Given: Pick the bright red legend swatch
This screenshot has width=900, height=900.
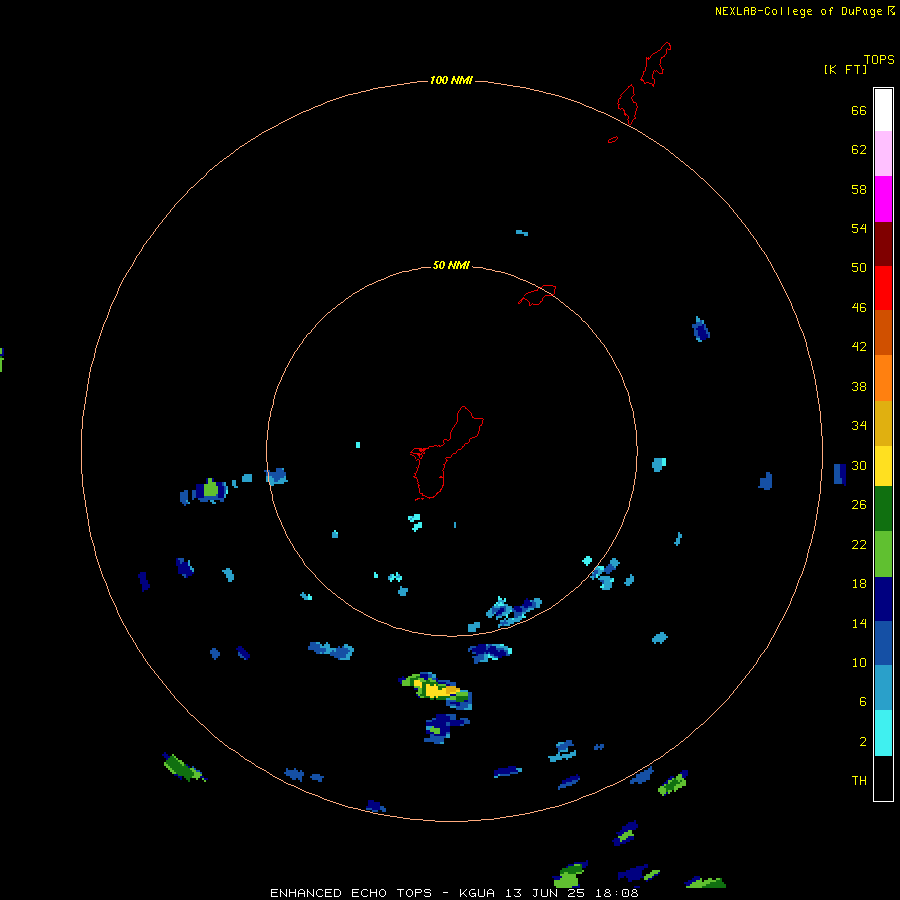Looking at the screenshot, I should coord(883,288).
